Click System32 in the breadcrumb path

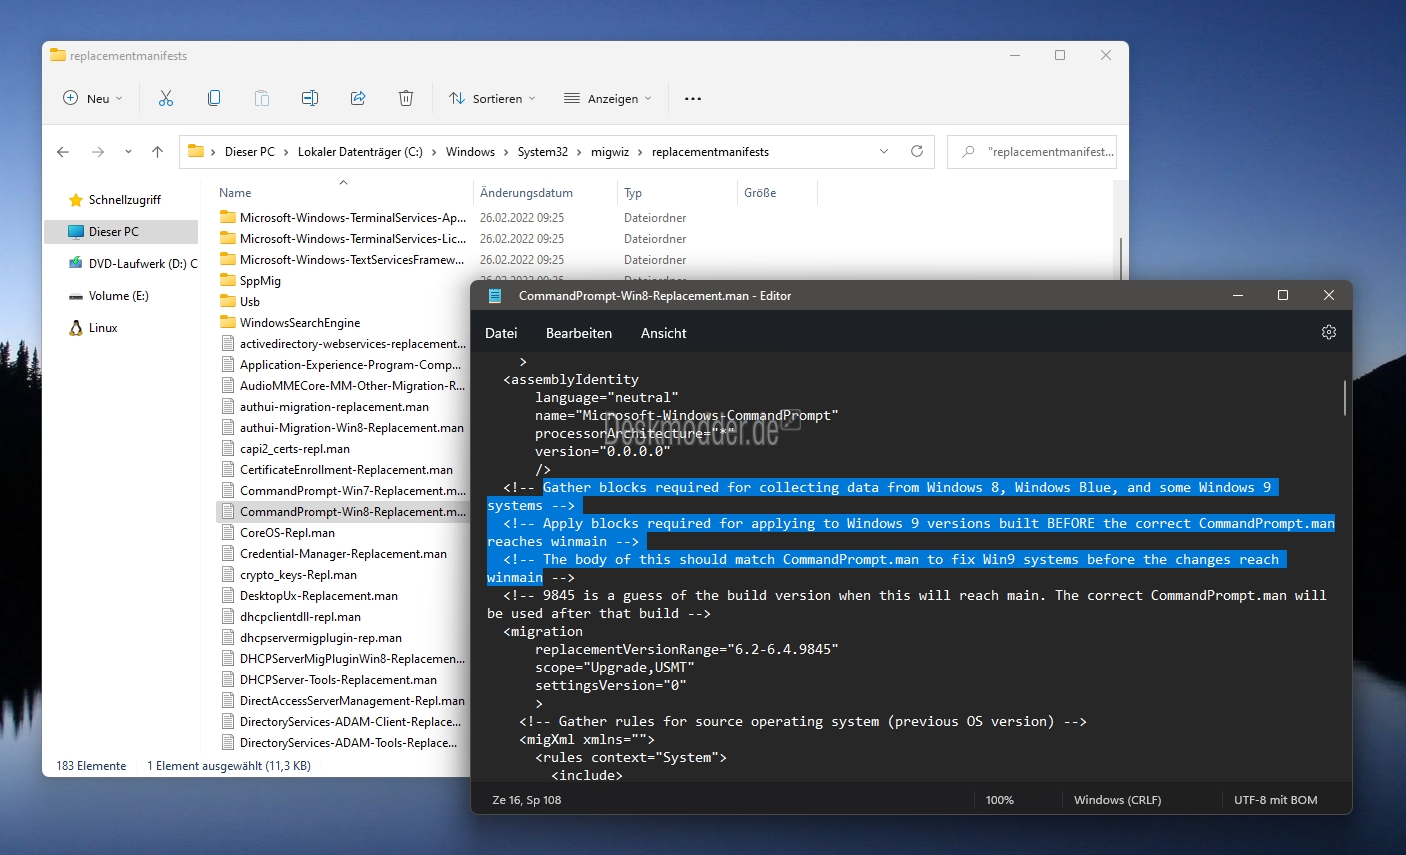pos(543,152)
